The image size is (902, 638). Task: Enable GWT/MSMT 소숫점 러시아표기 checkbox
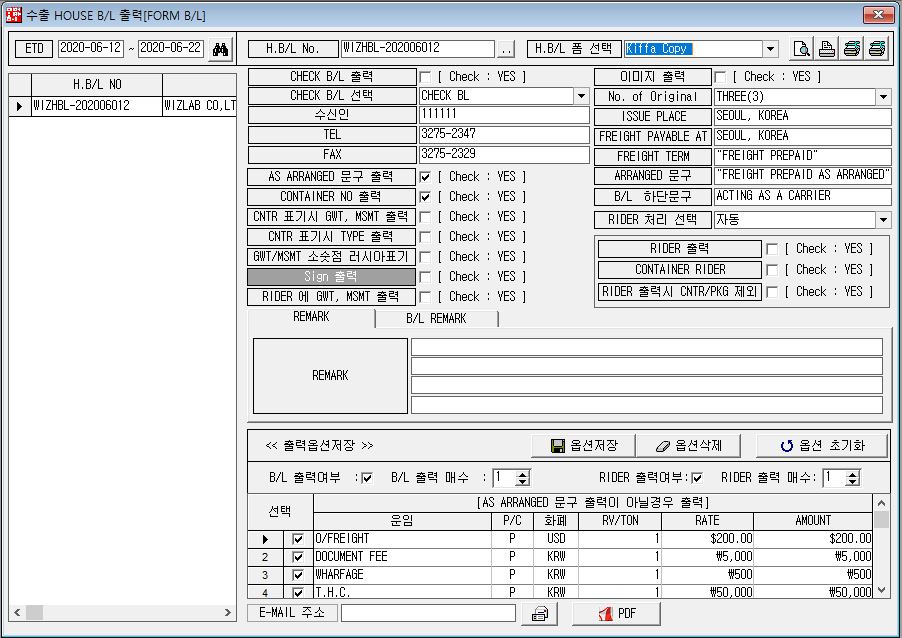click(x=425, y=257)
